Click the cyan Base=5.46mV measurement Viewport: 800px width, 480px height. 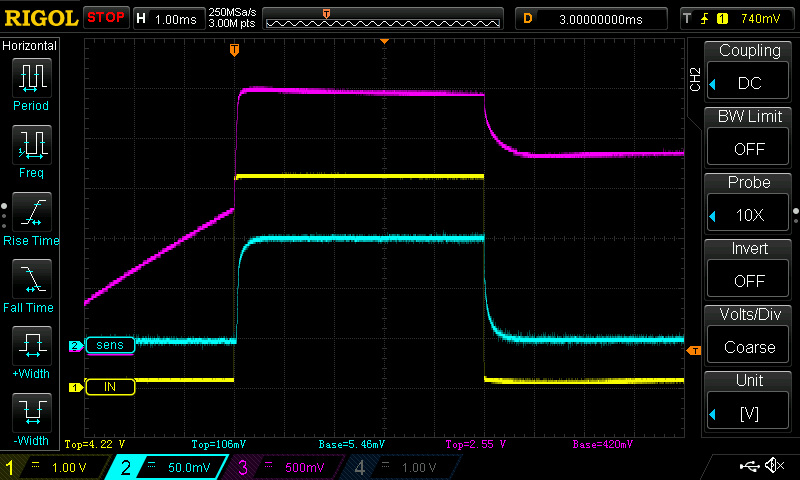point(352,444)
